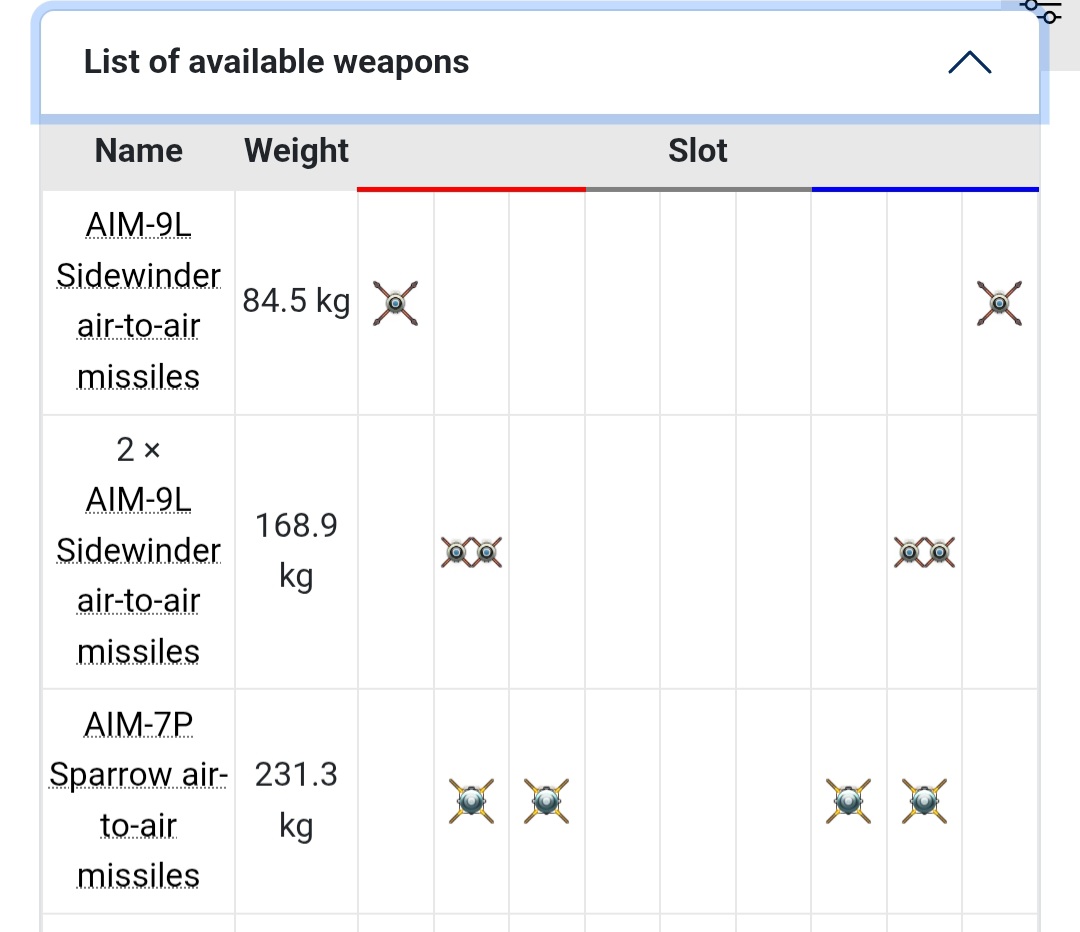Click the List of available weapons header

pyautogui.click(x=276, y=62)
